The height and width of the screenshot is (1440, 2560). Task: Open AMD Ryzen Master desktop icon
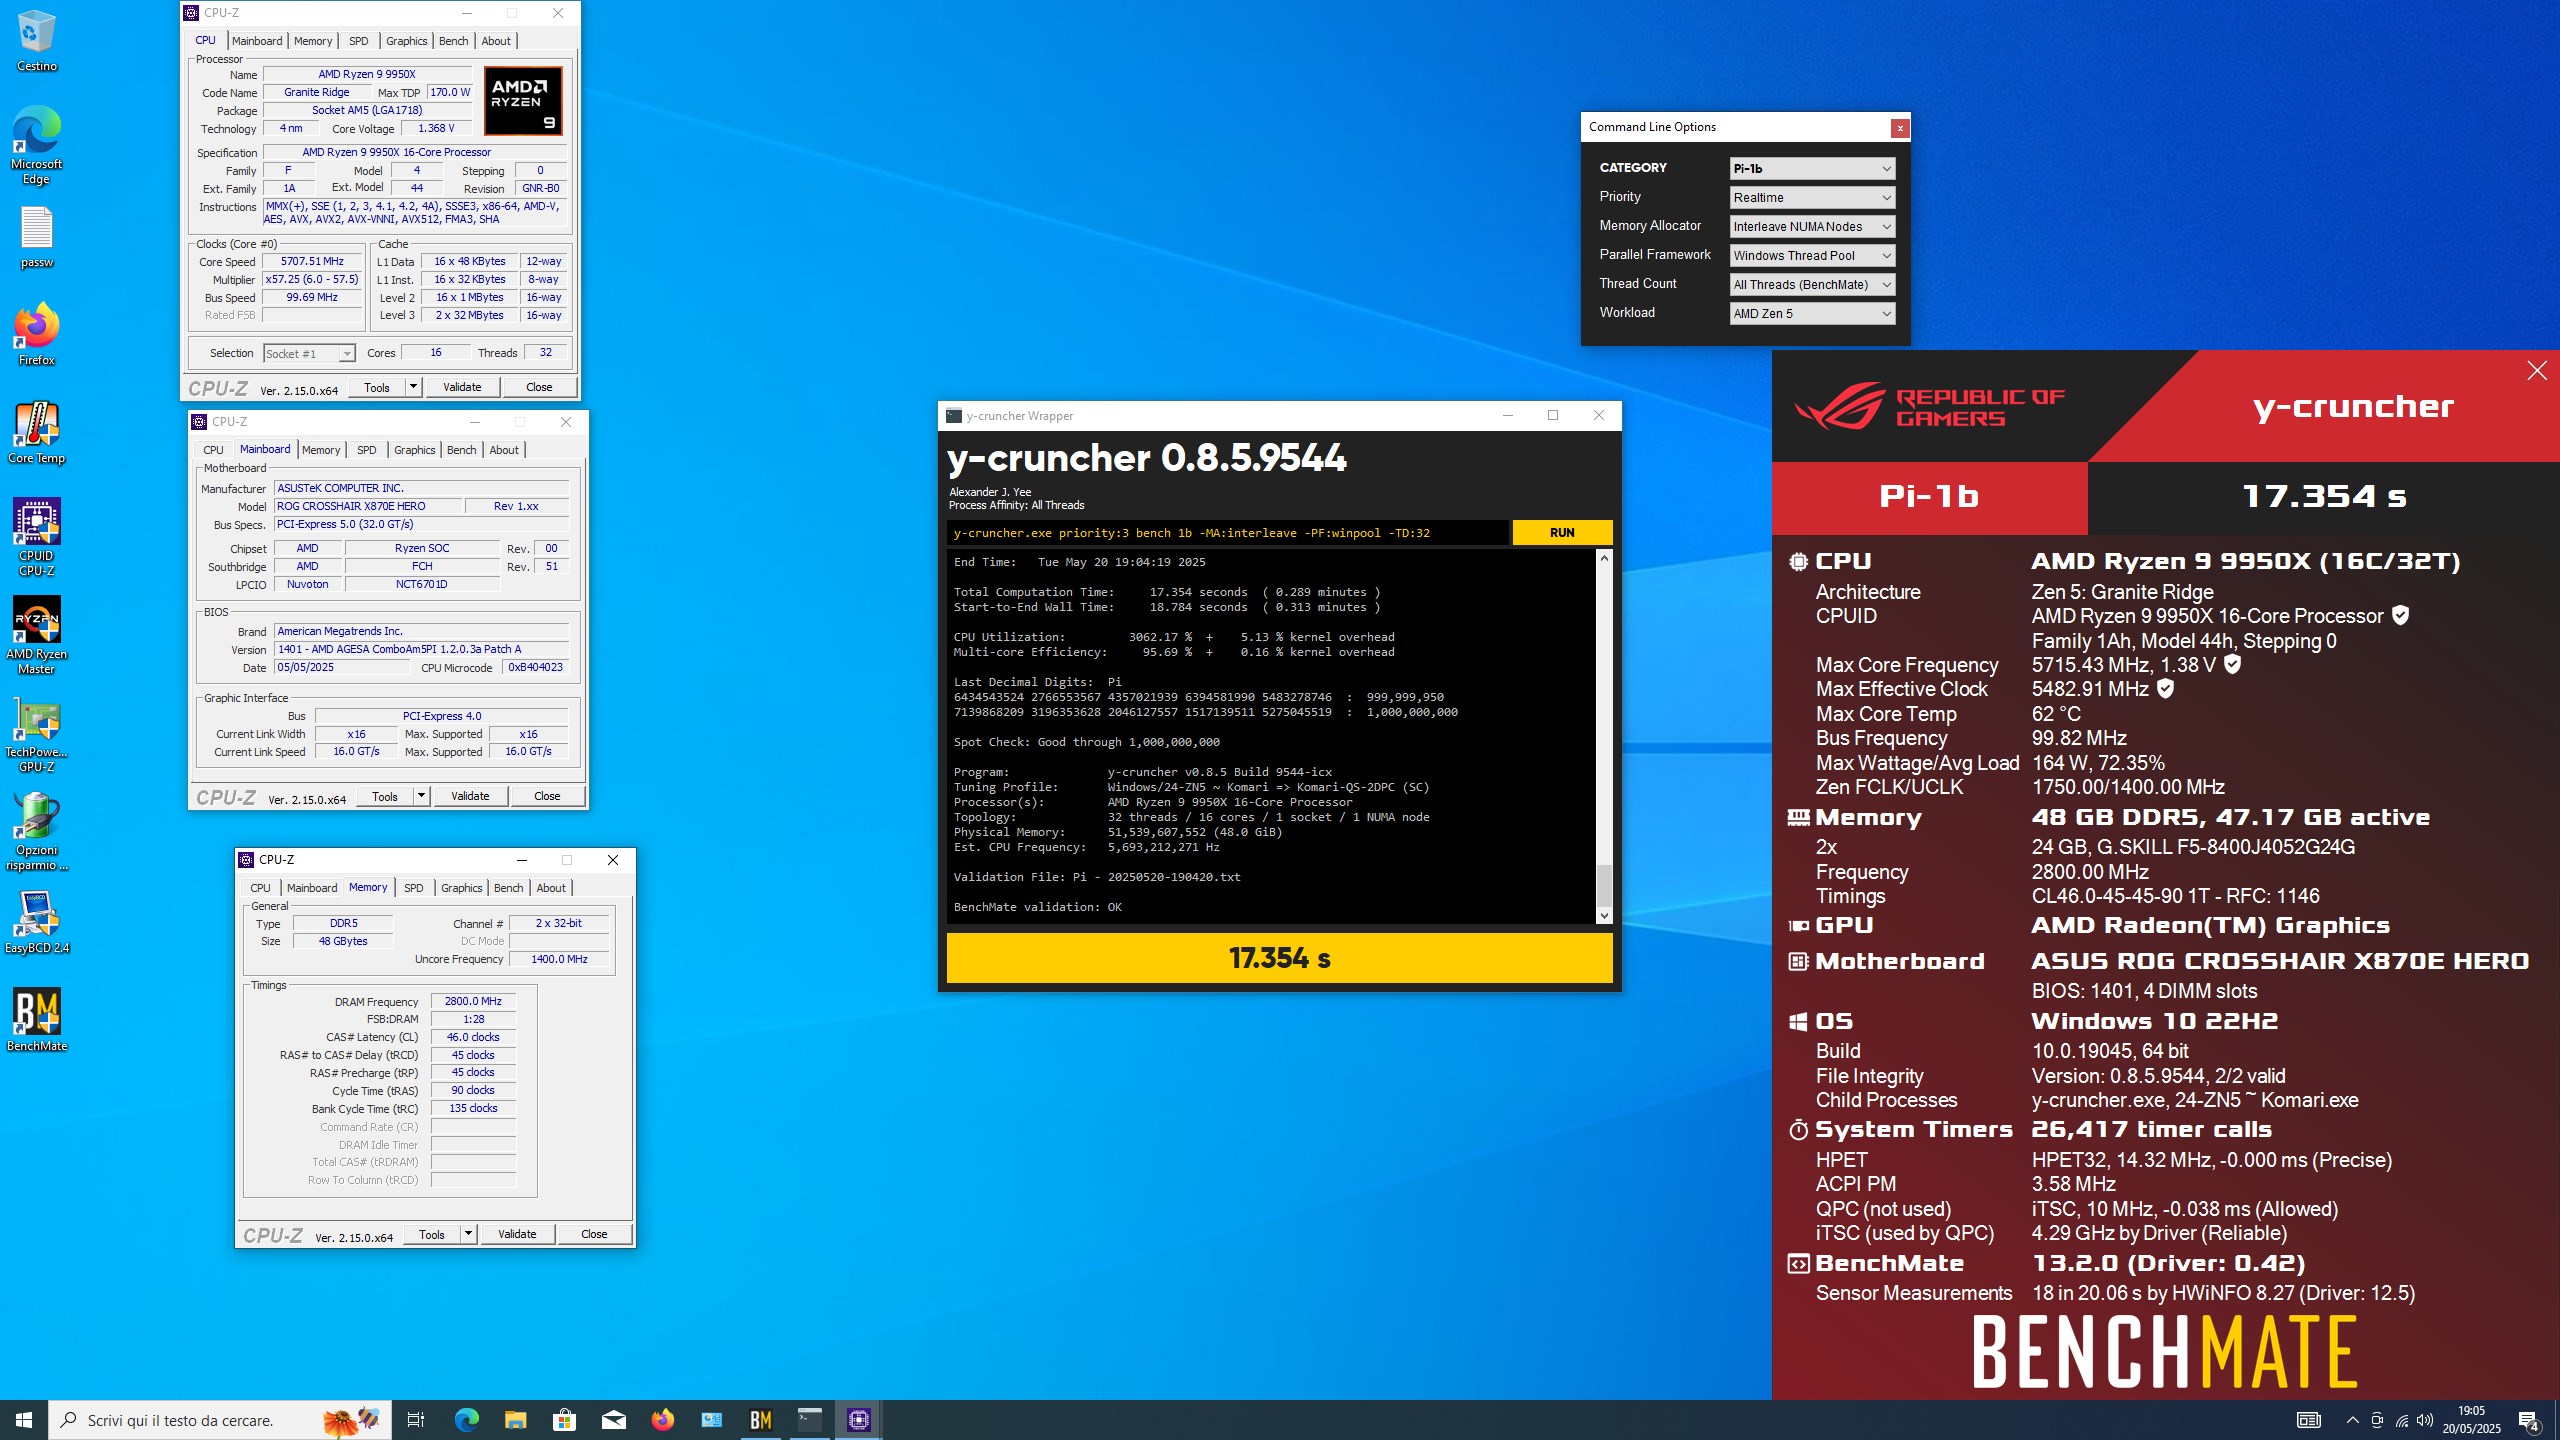click(x=36, y=636)
